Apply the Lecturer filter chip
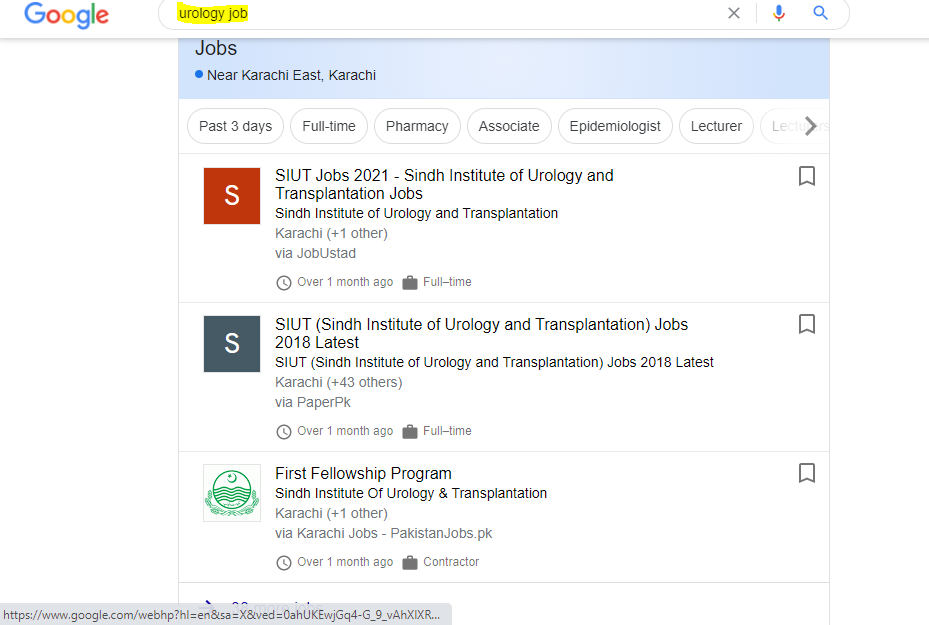The height and width of the screenshot is (625, 929). click(x=716, y=126)
